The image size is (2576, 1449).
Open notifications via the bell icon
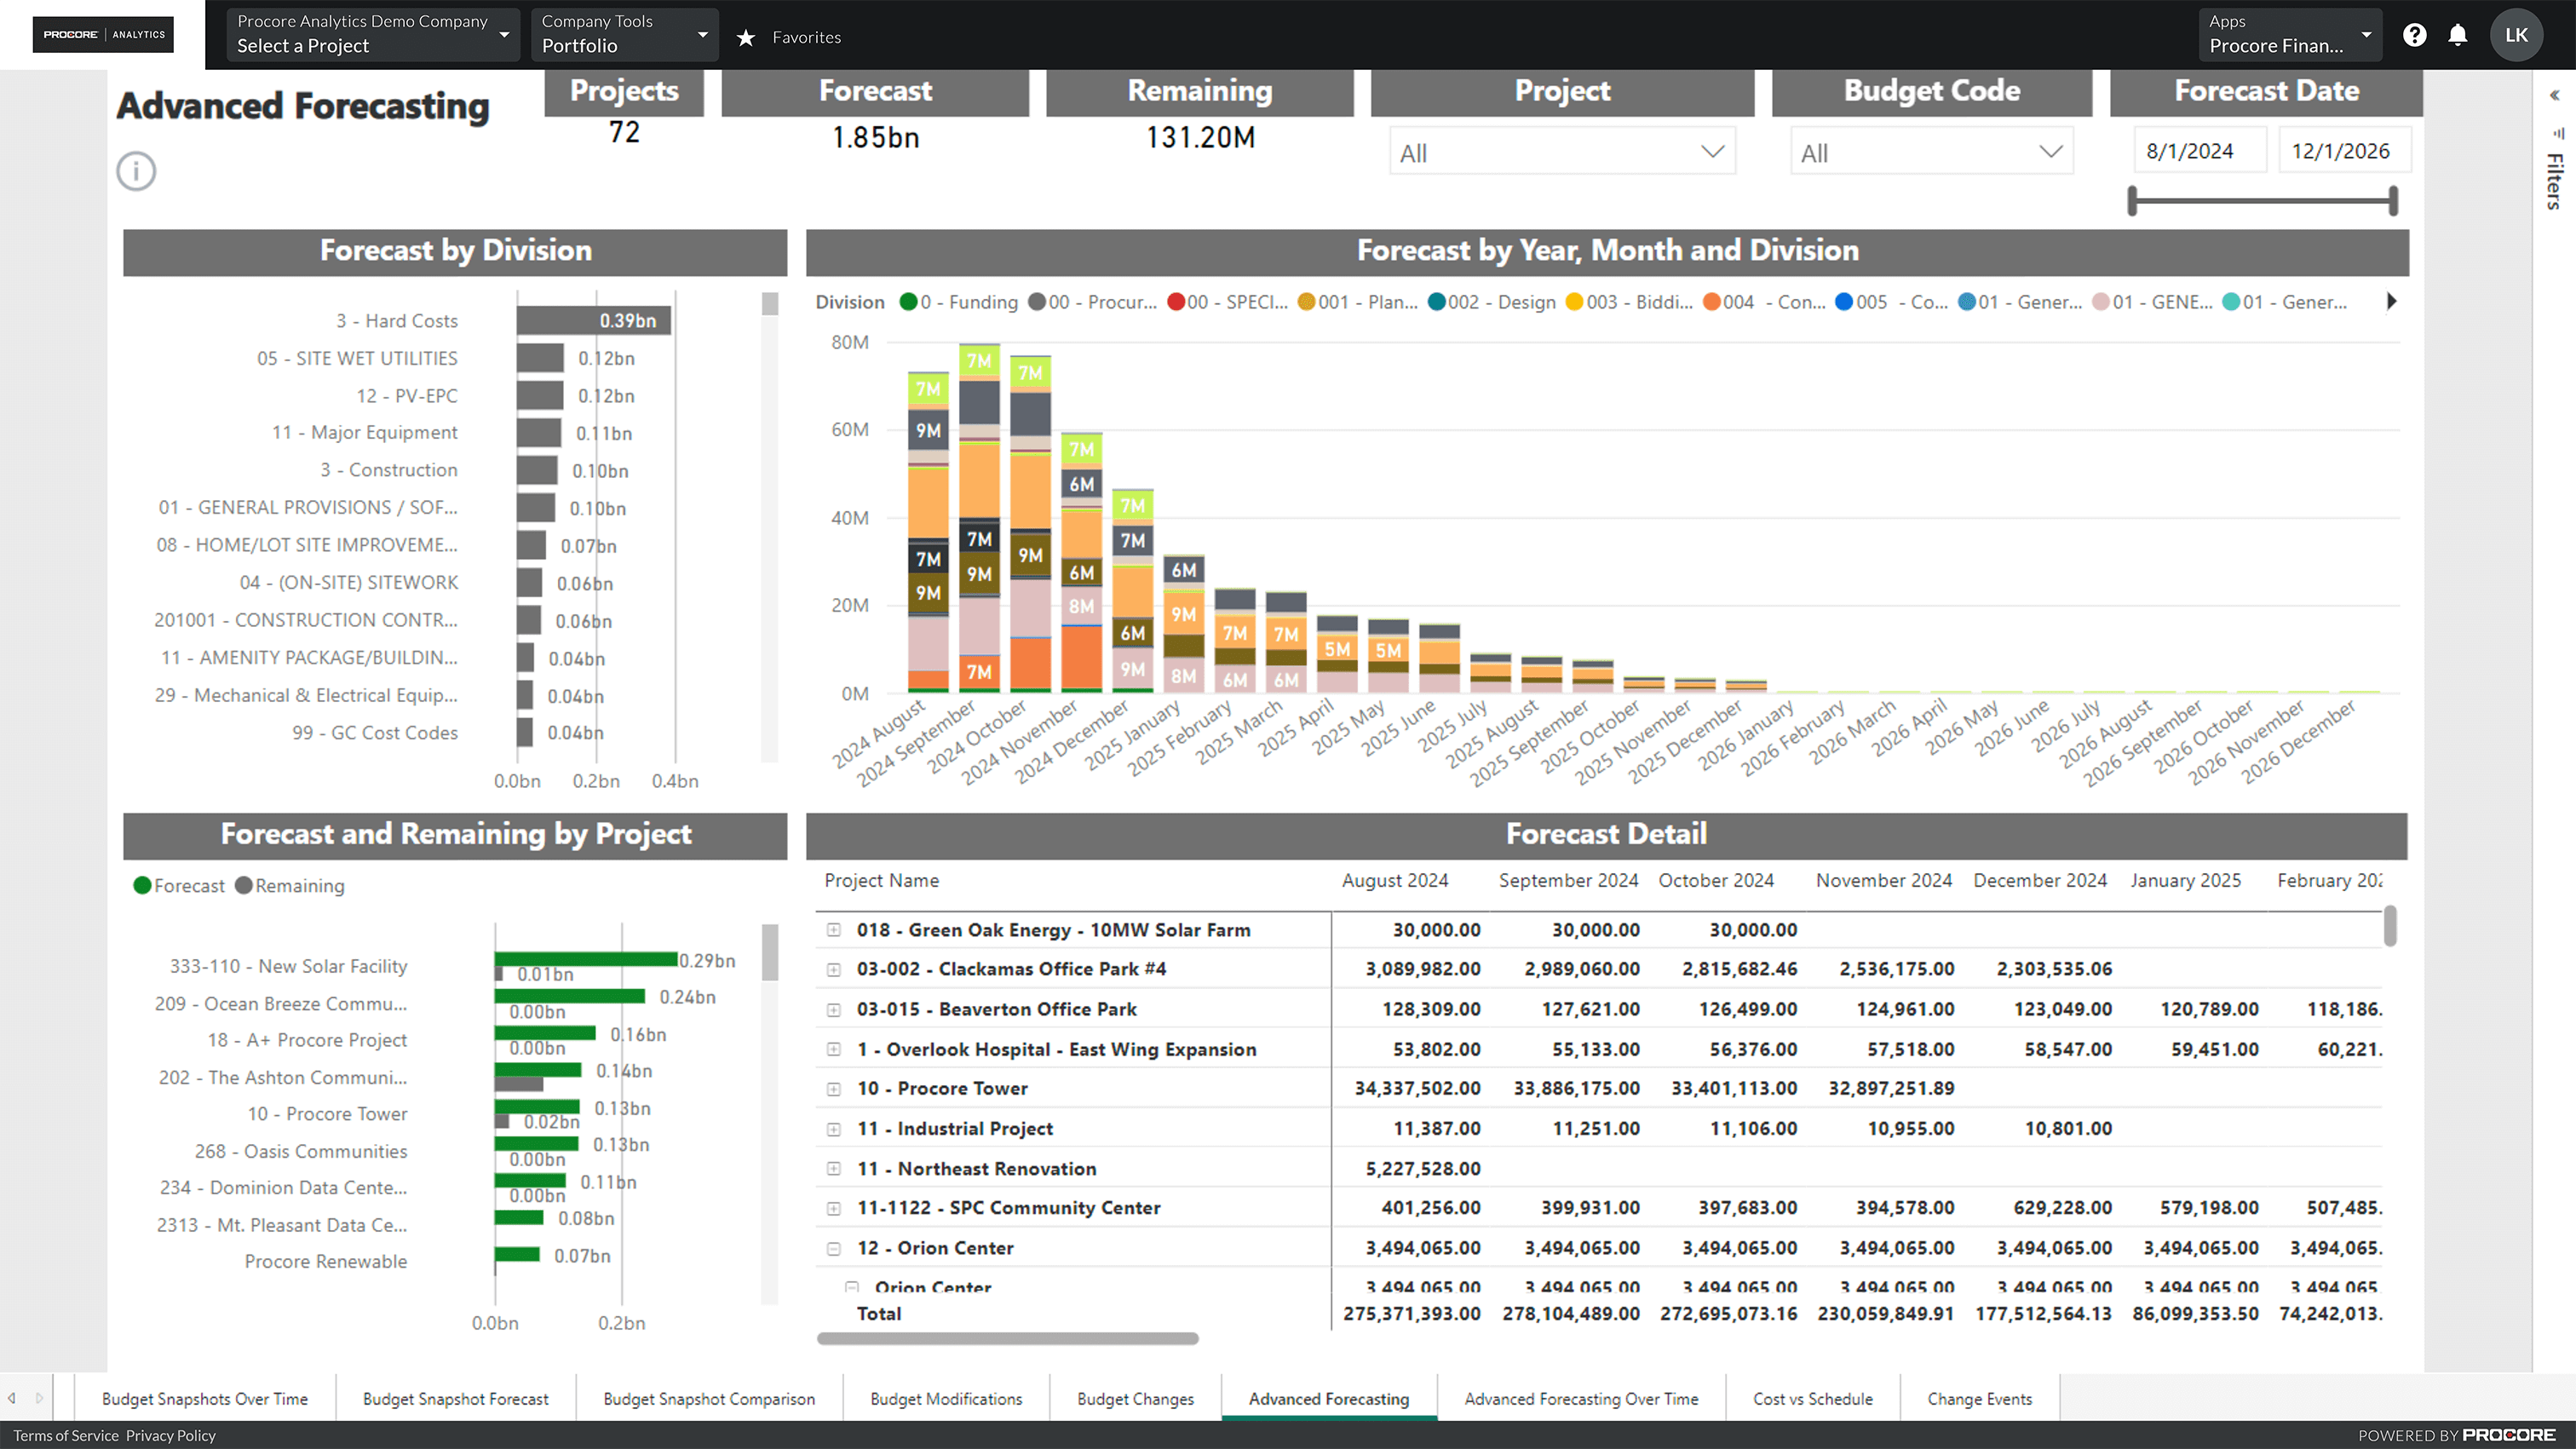click(x=2458, y=35)
